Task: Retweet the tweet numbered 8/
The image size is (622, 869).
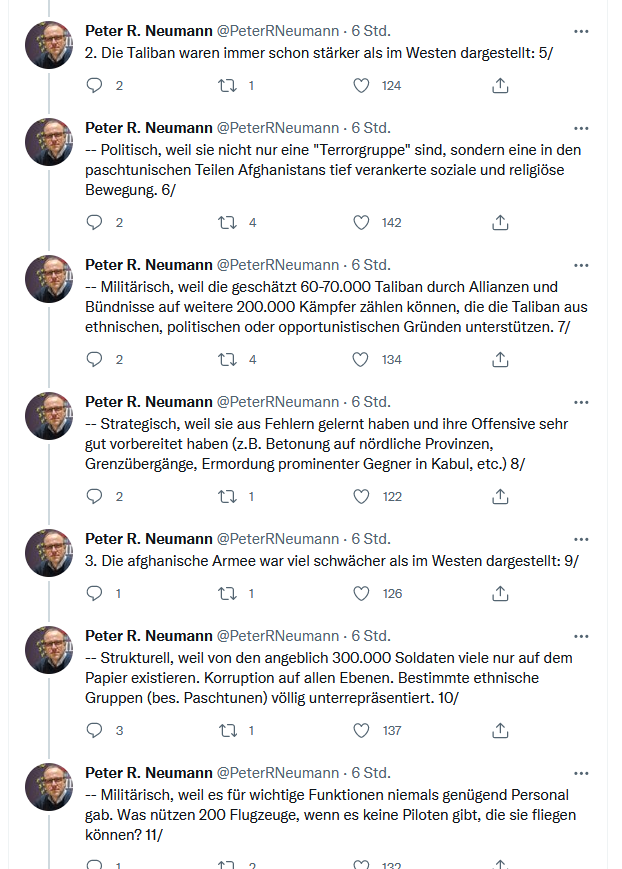Action: pos(227,496)
